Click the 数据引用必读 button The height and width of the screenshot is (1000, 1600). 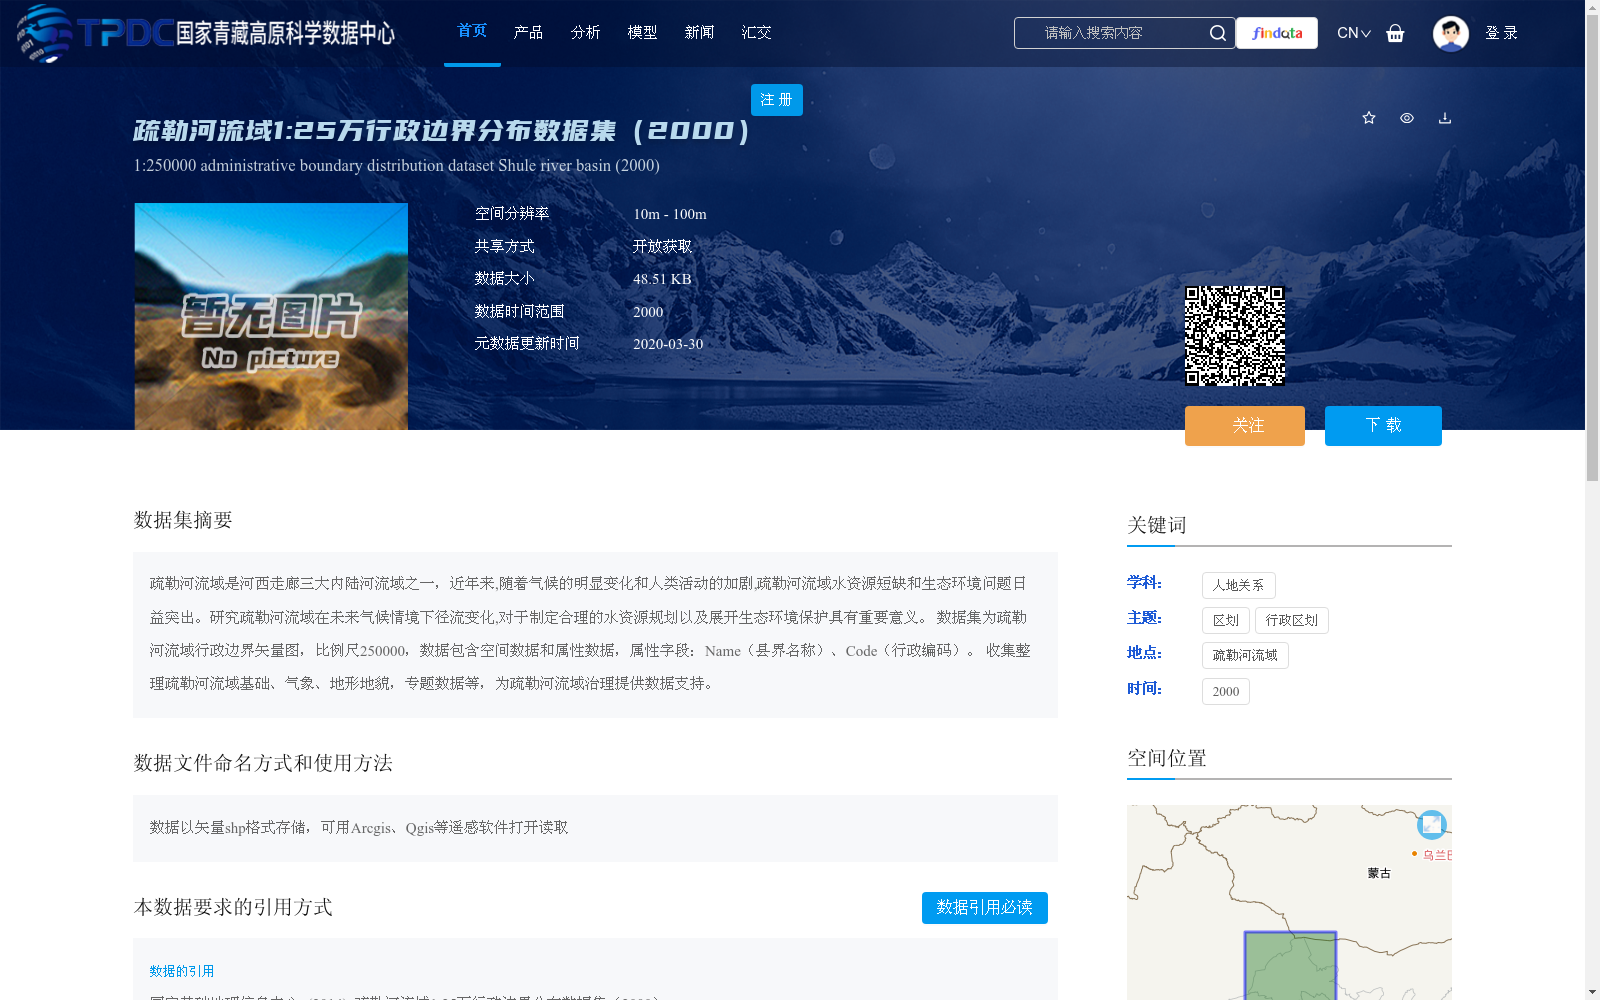tap(985, 908)
